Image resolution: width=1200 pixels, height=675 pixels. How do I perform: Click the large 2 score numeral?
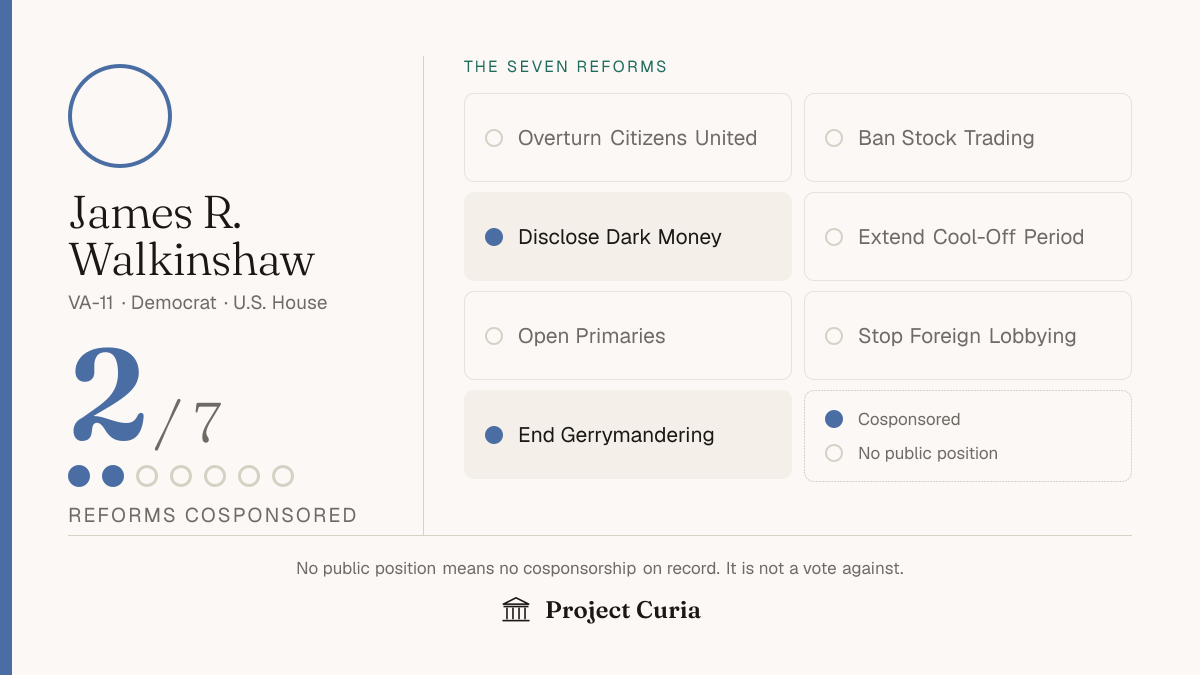tap(108, 396)
